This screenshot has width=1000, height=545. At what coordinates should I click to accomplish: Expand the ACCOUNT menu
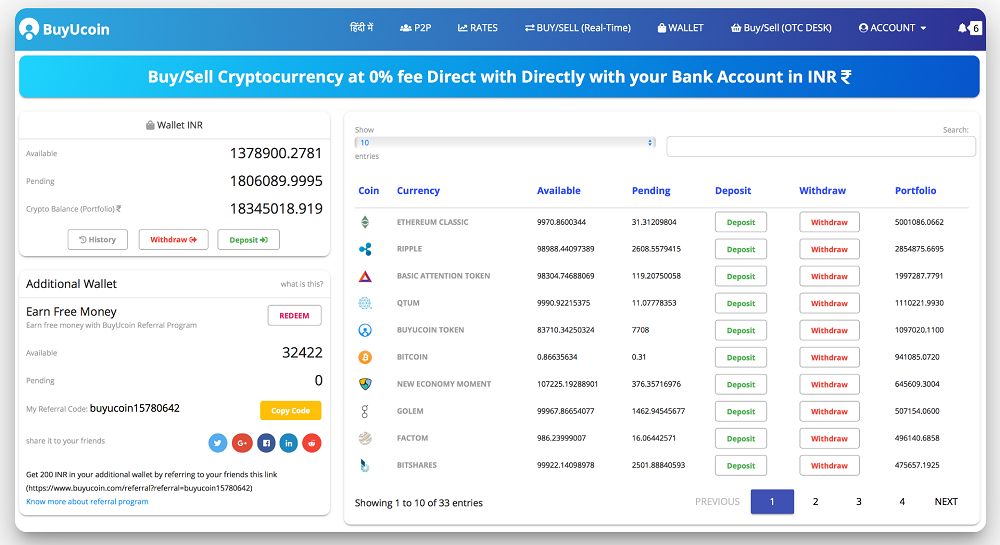click(892, 28)
